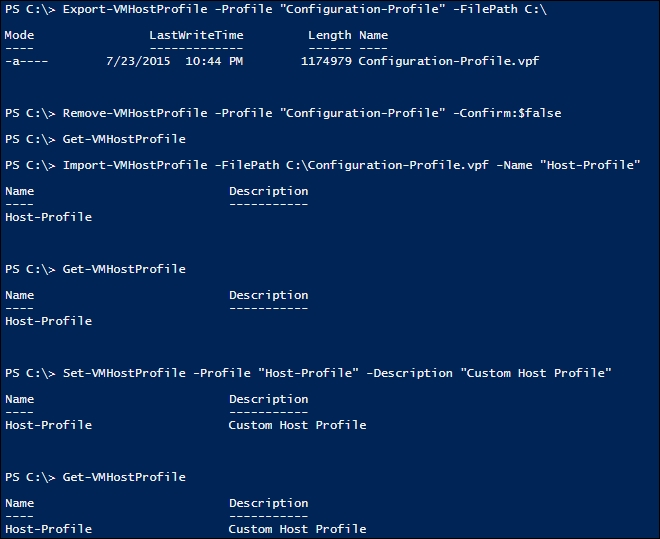Click the Mode column header
Viewport: 660px width, 539px height.
(19, 35)
